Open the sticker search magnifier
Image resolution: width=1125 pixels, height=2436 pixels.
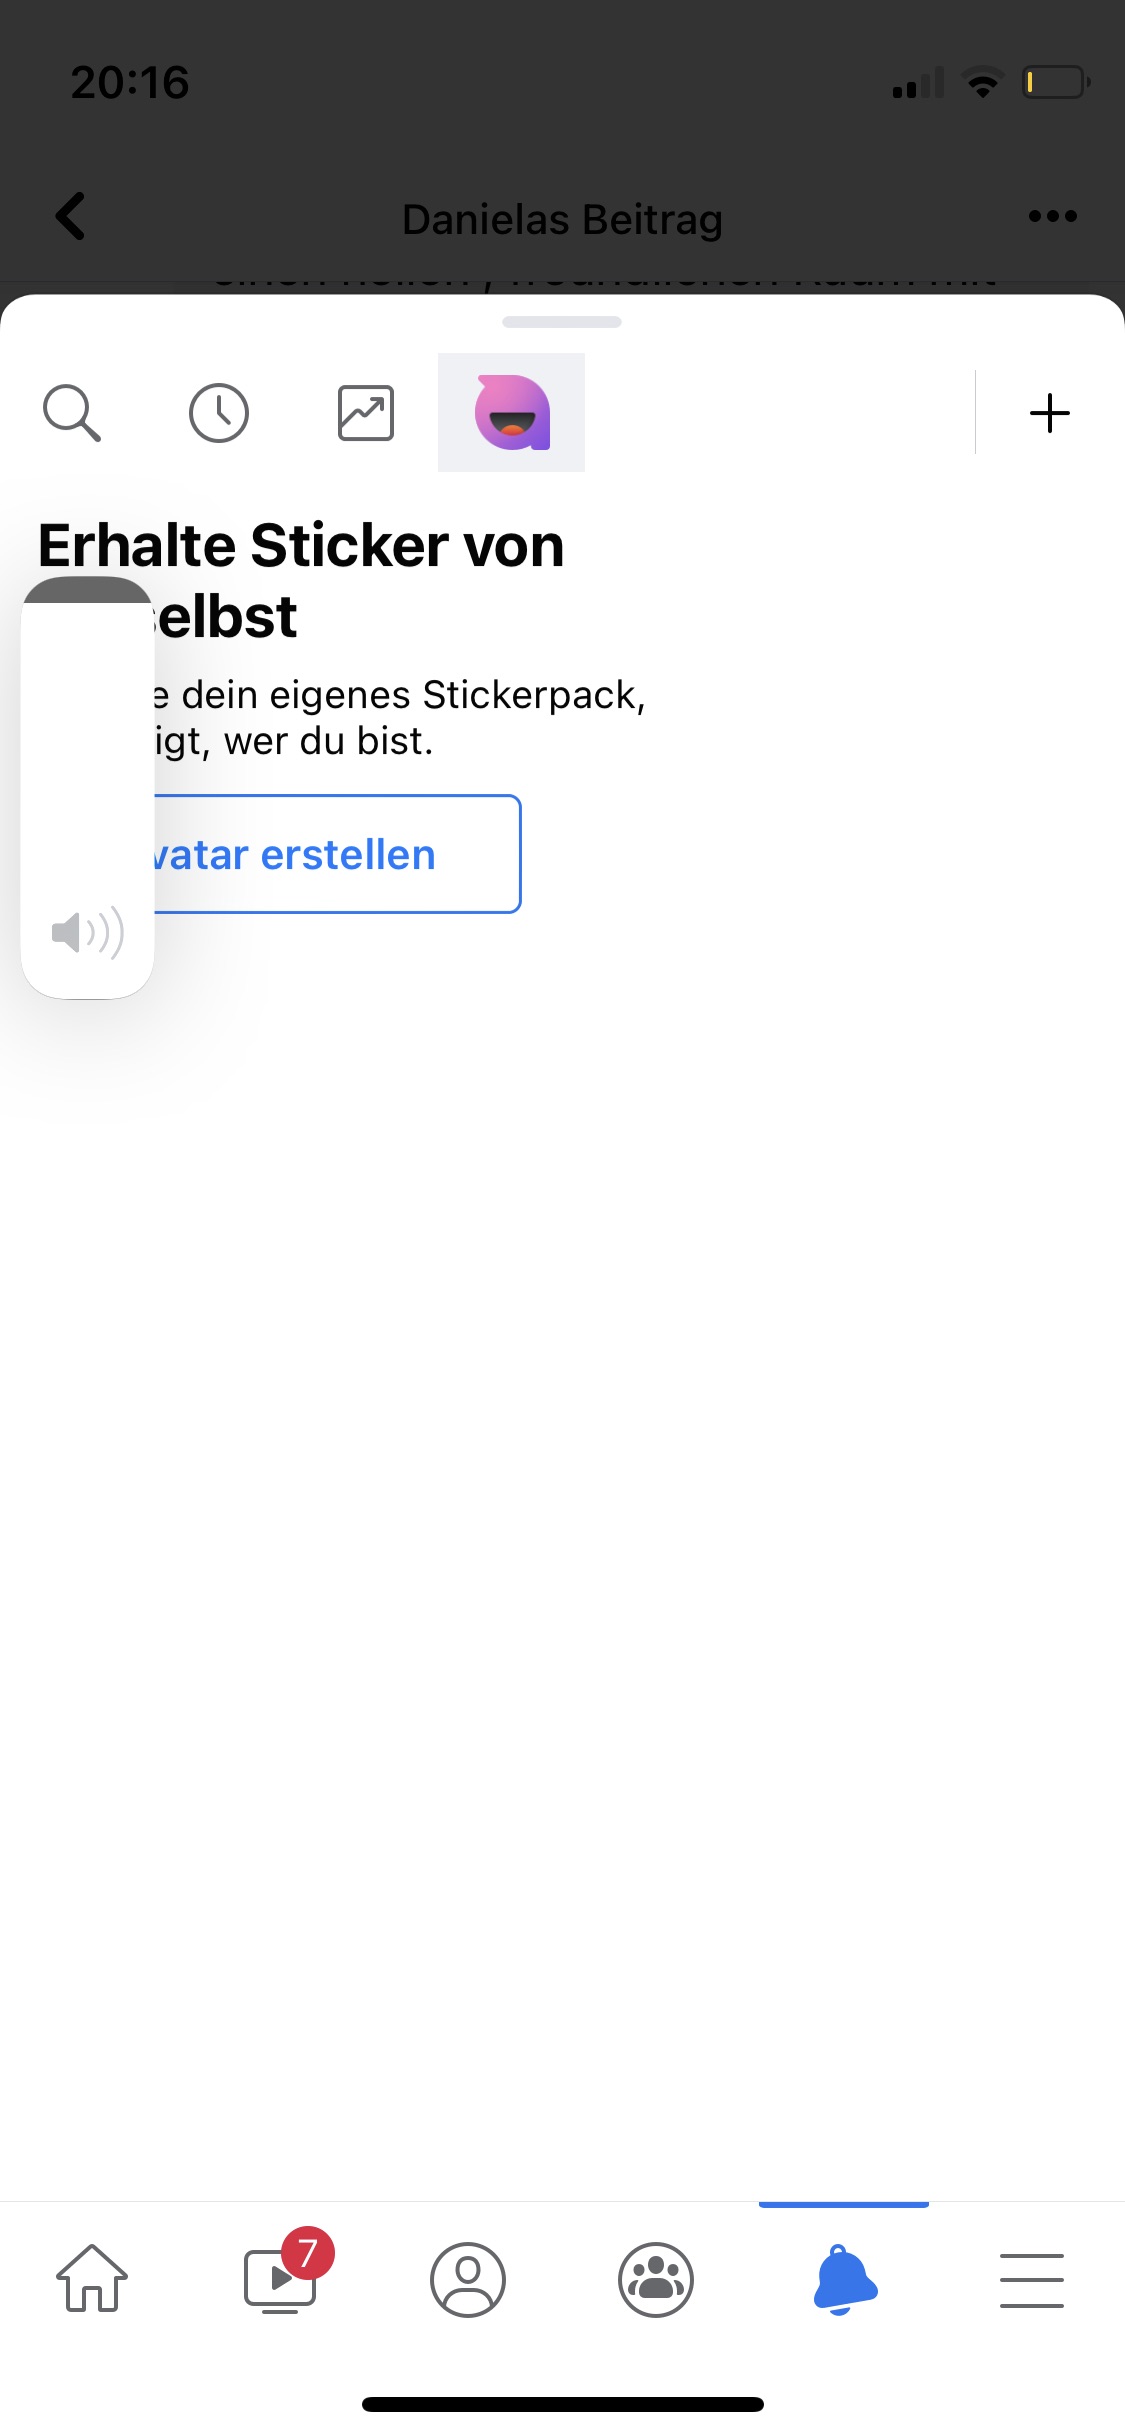tap(72, 413)
